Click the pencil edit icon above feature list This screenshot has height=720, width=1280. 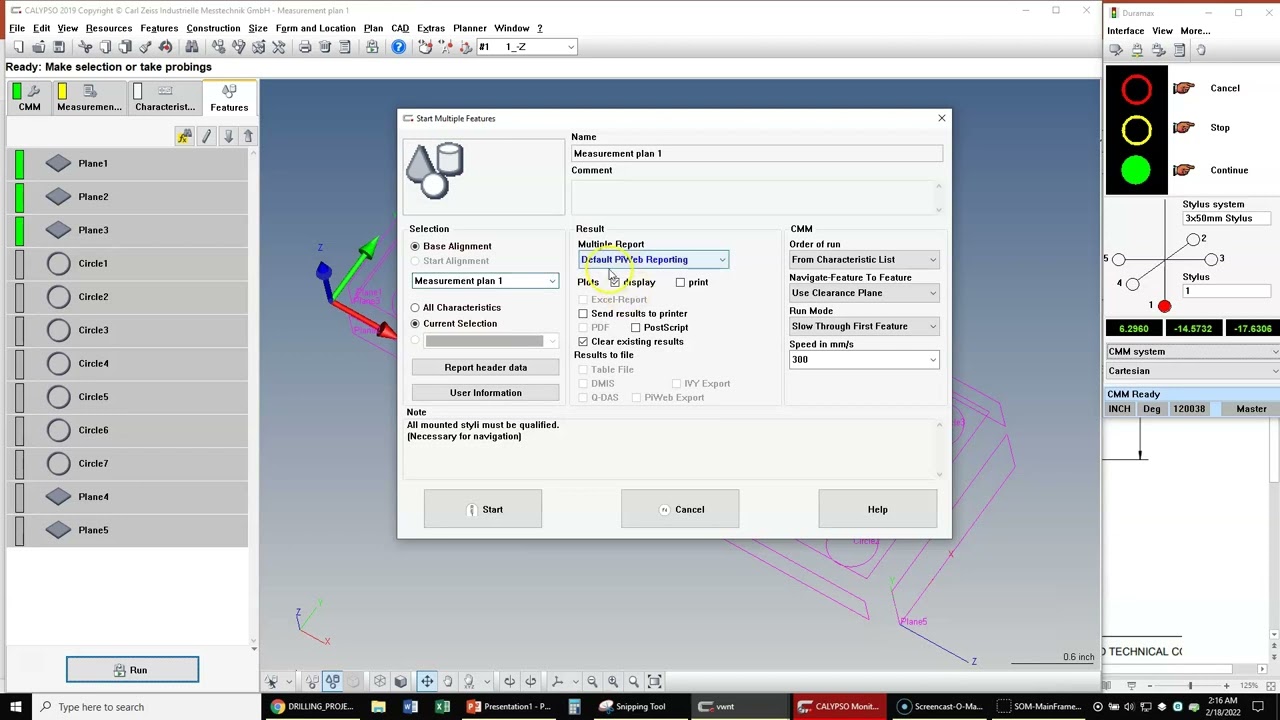pyautogui.click(x=207, y=136)
